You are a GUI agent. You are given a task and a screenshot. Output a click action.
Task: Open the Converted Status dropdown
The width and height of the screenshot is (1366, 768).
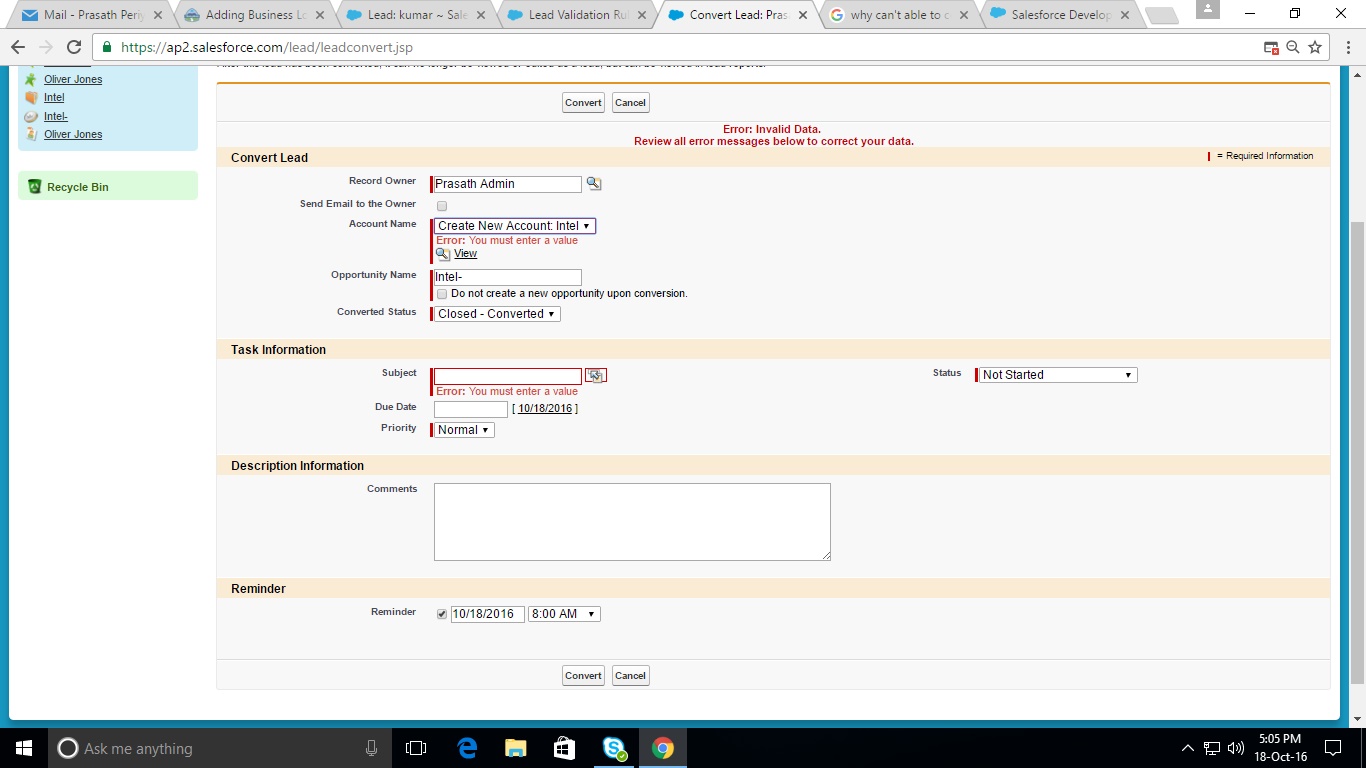click(x=497, y=314)
